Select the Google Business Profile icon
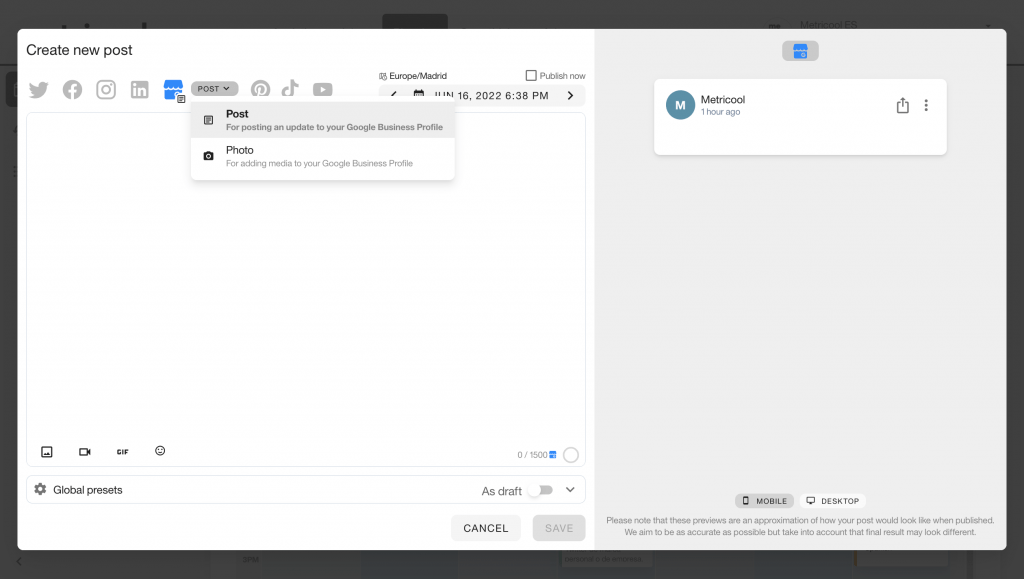Image resolution: width=1024 pixels, height=579 pixels. pyautogui.click(x=174, y=90)
